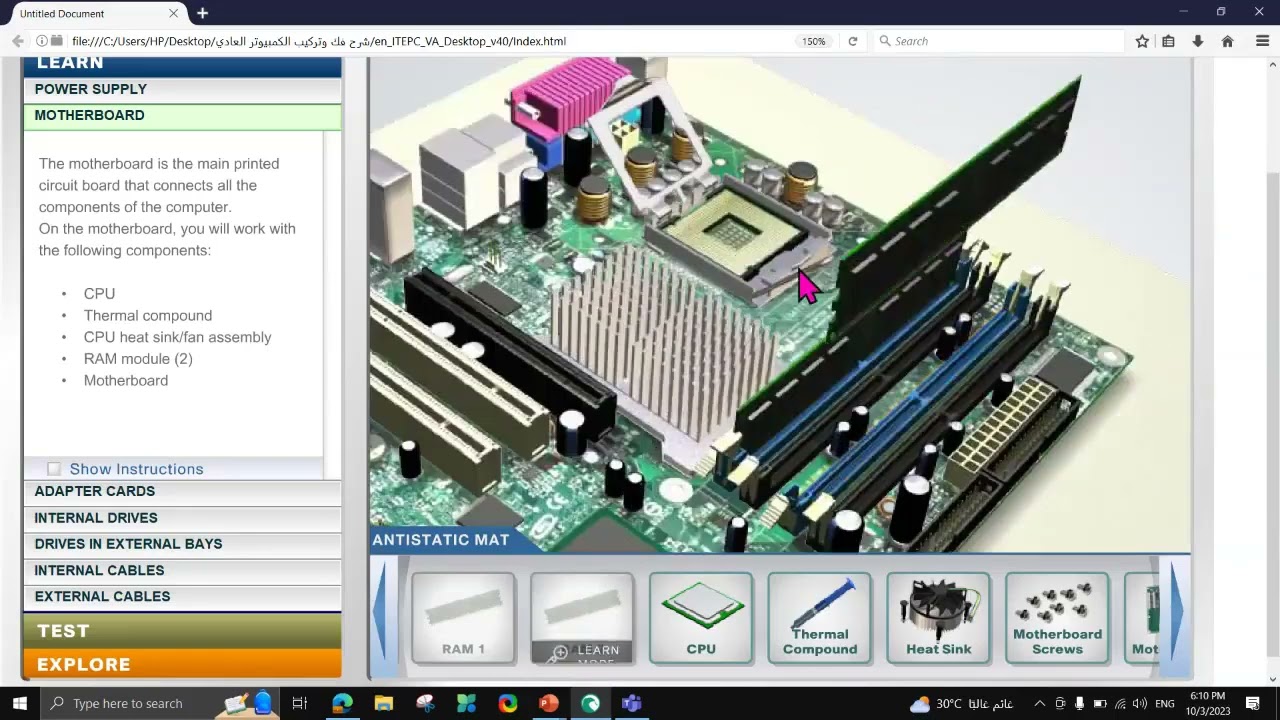Collapse the MOTHERBOARD section
This screenshot has height=720, width=1280.
coord(182,115)
